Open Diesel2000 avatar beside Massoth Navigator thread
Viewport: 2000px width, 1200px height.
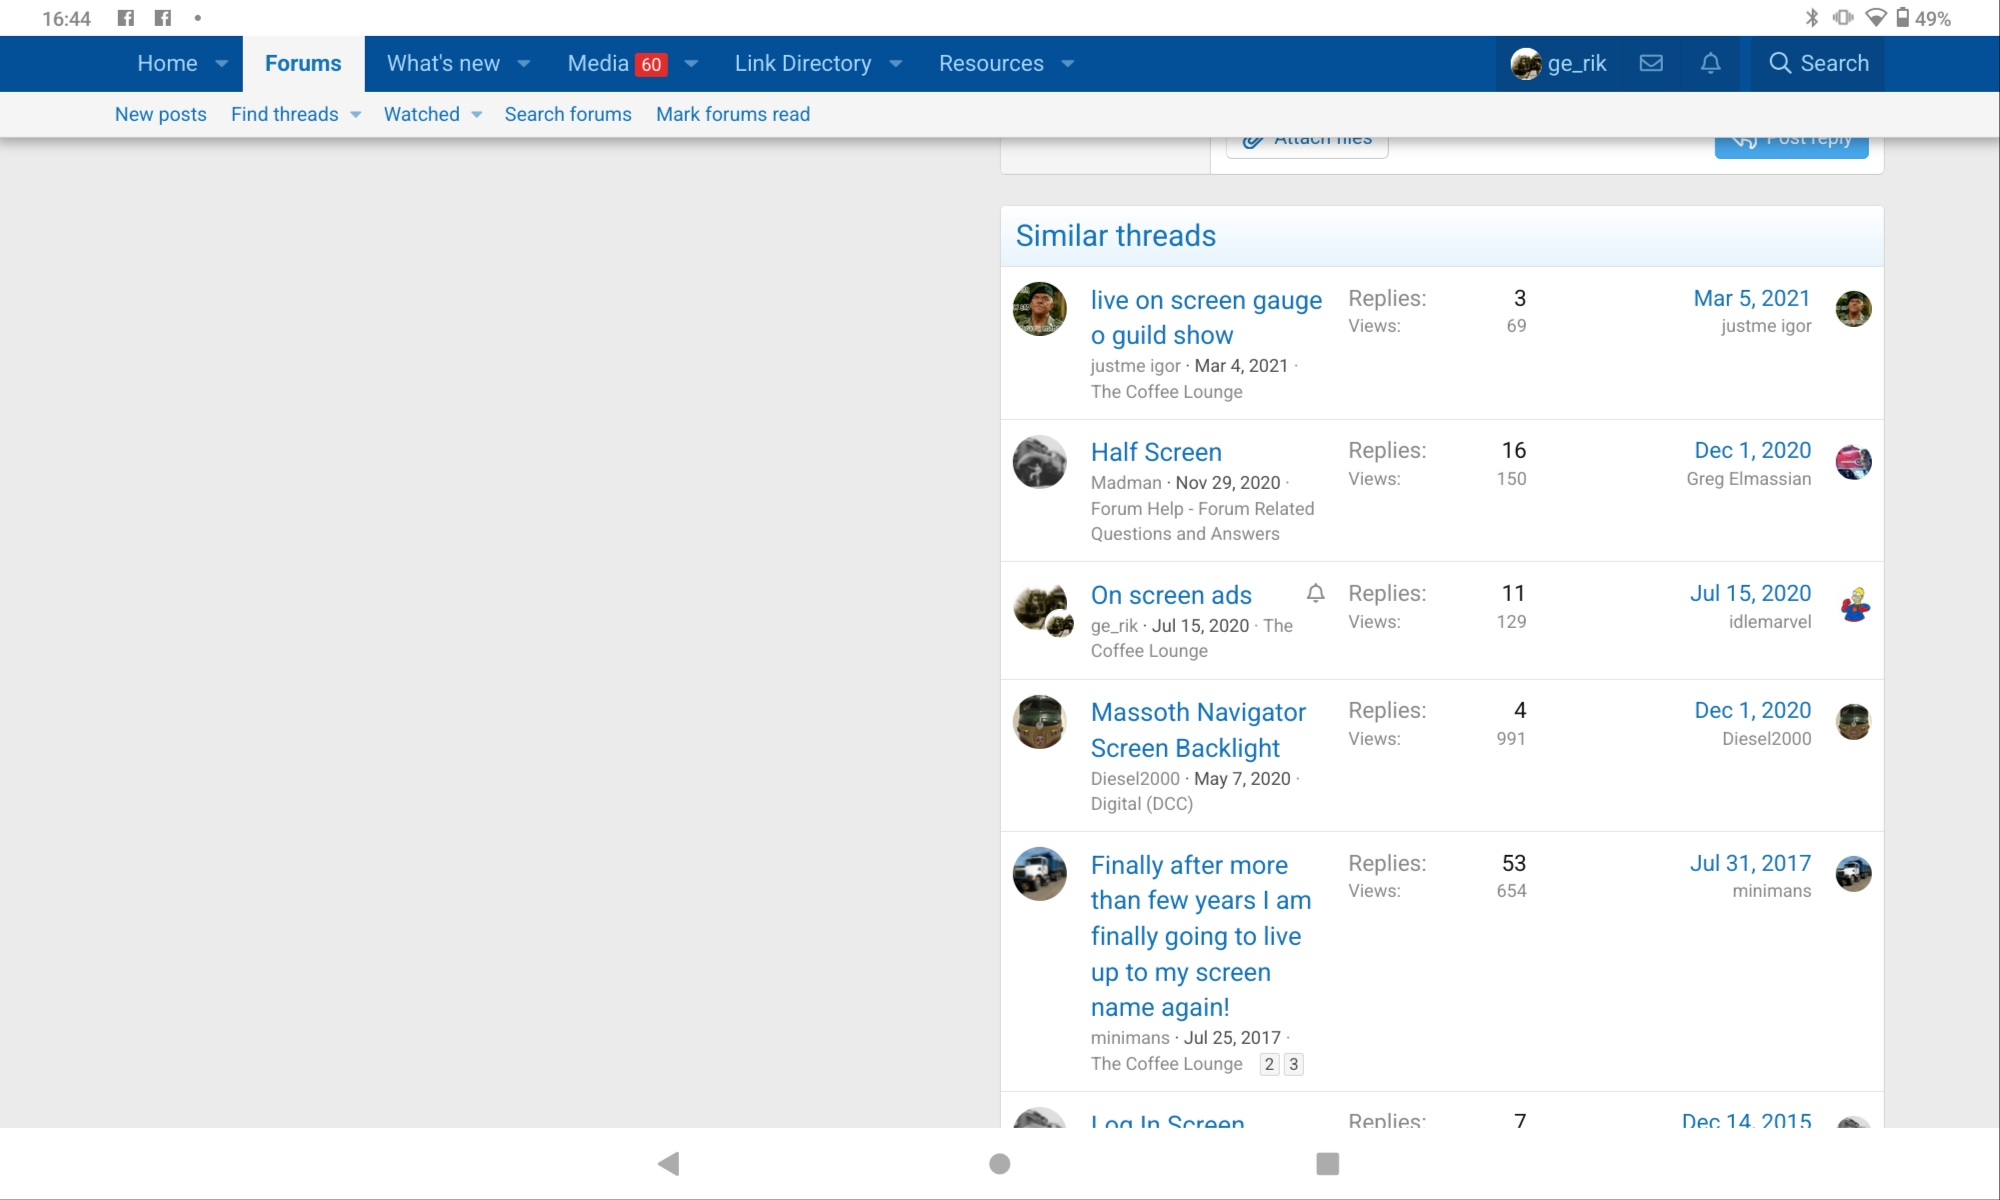(1040, 722)
